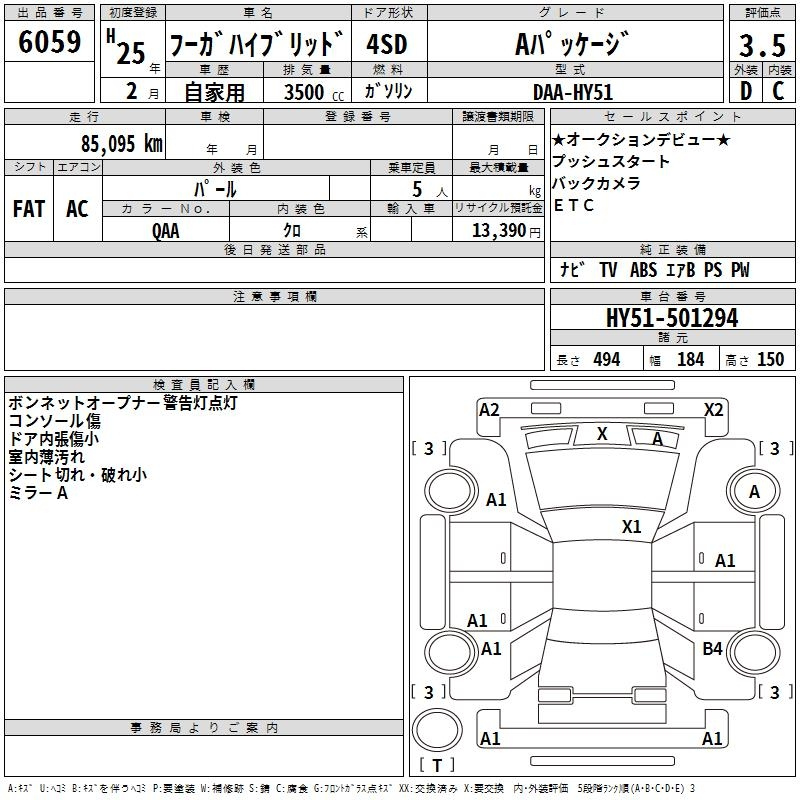The width and height of the screenshot is (800, 800).
Task: Click the mileage 85,095 km
Action: click(x=122, y=143)
